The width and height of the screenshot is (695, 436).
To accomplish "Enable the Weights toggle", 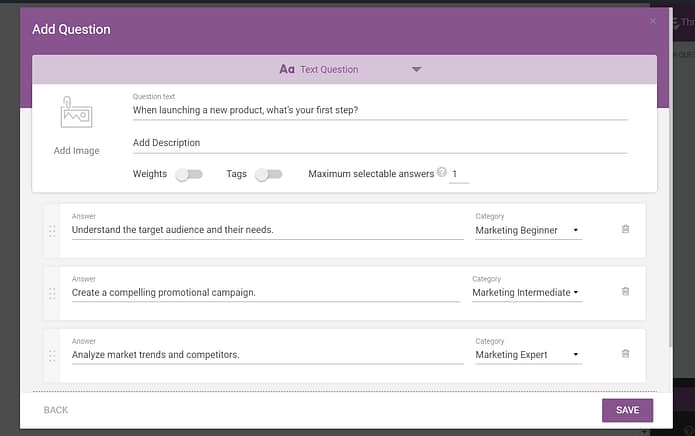I will (189, 174).
